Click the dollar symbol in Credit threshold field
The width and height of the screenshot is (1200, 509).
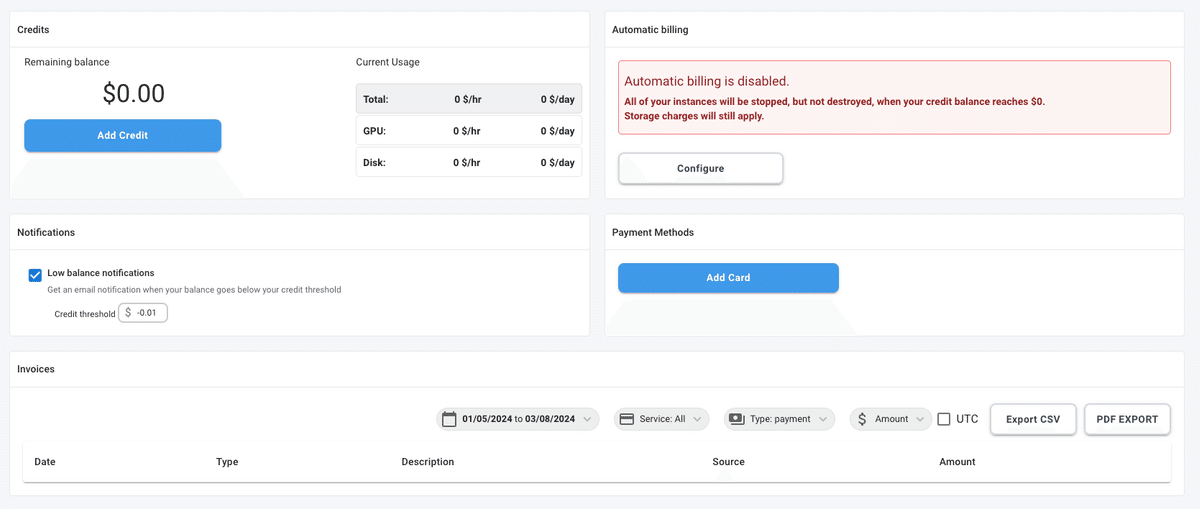(128, 313)
